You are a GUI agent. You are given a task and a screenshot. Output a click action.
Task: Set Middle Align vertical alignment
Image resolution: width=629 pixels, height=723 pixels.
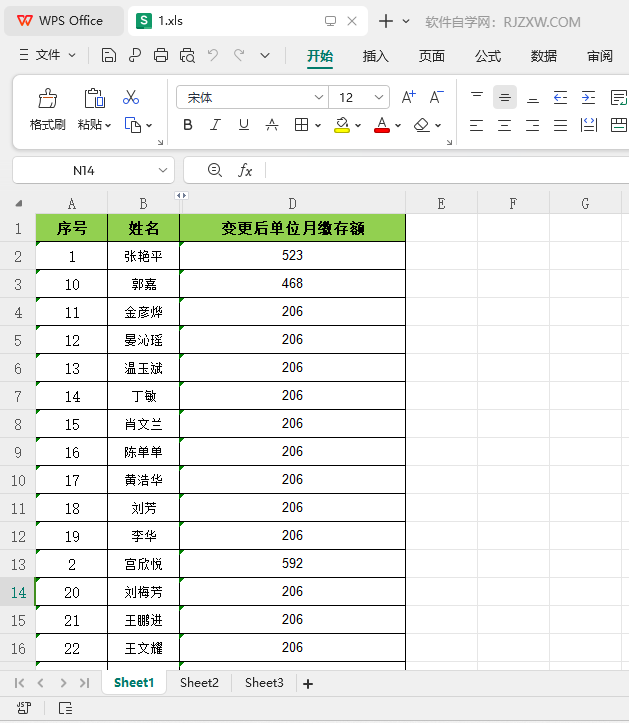pos(504,97)
